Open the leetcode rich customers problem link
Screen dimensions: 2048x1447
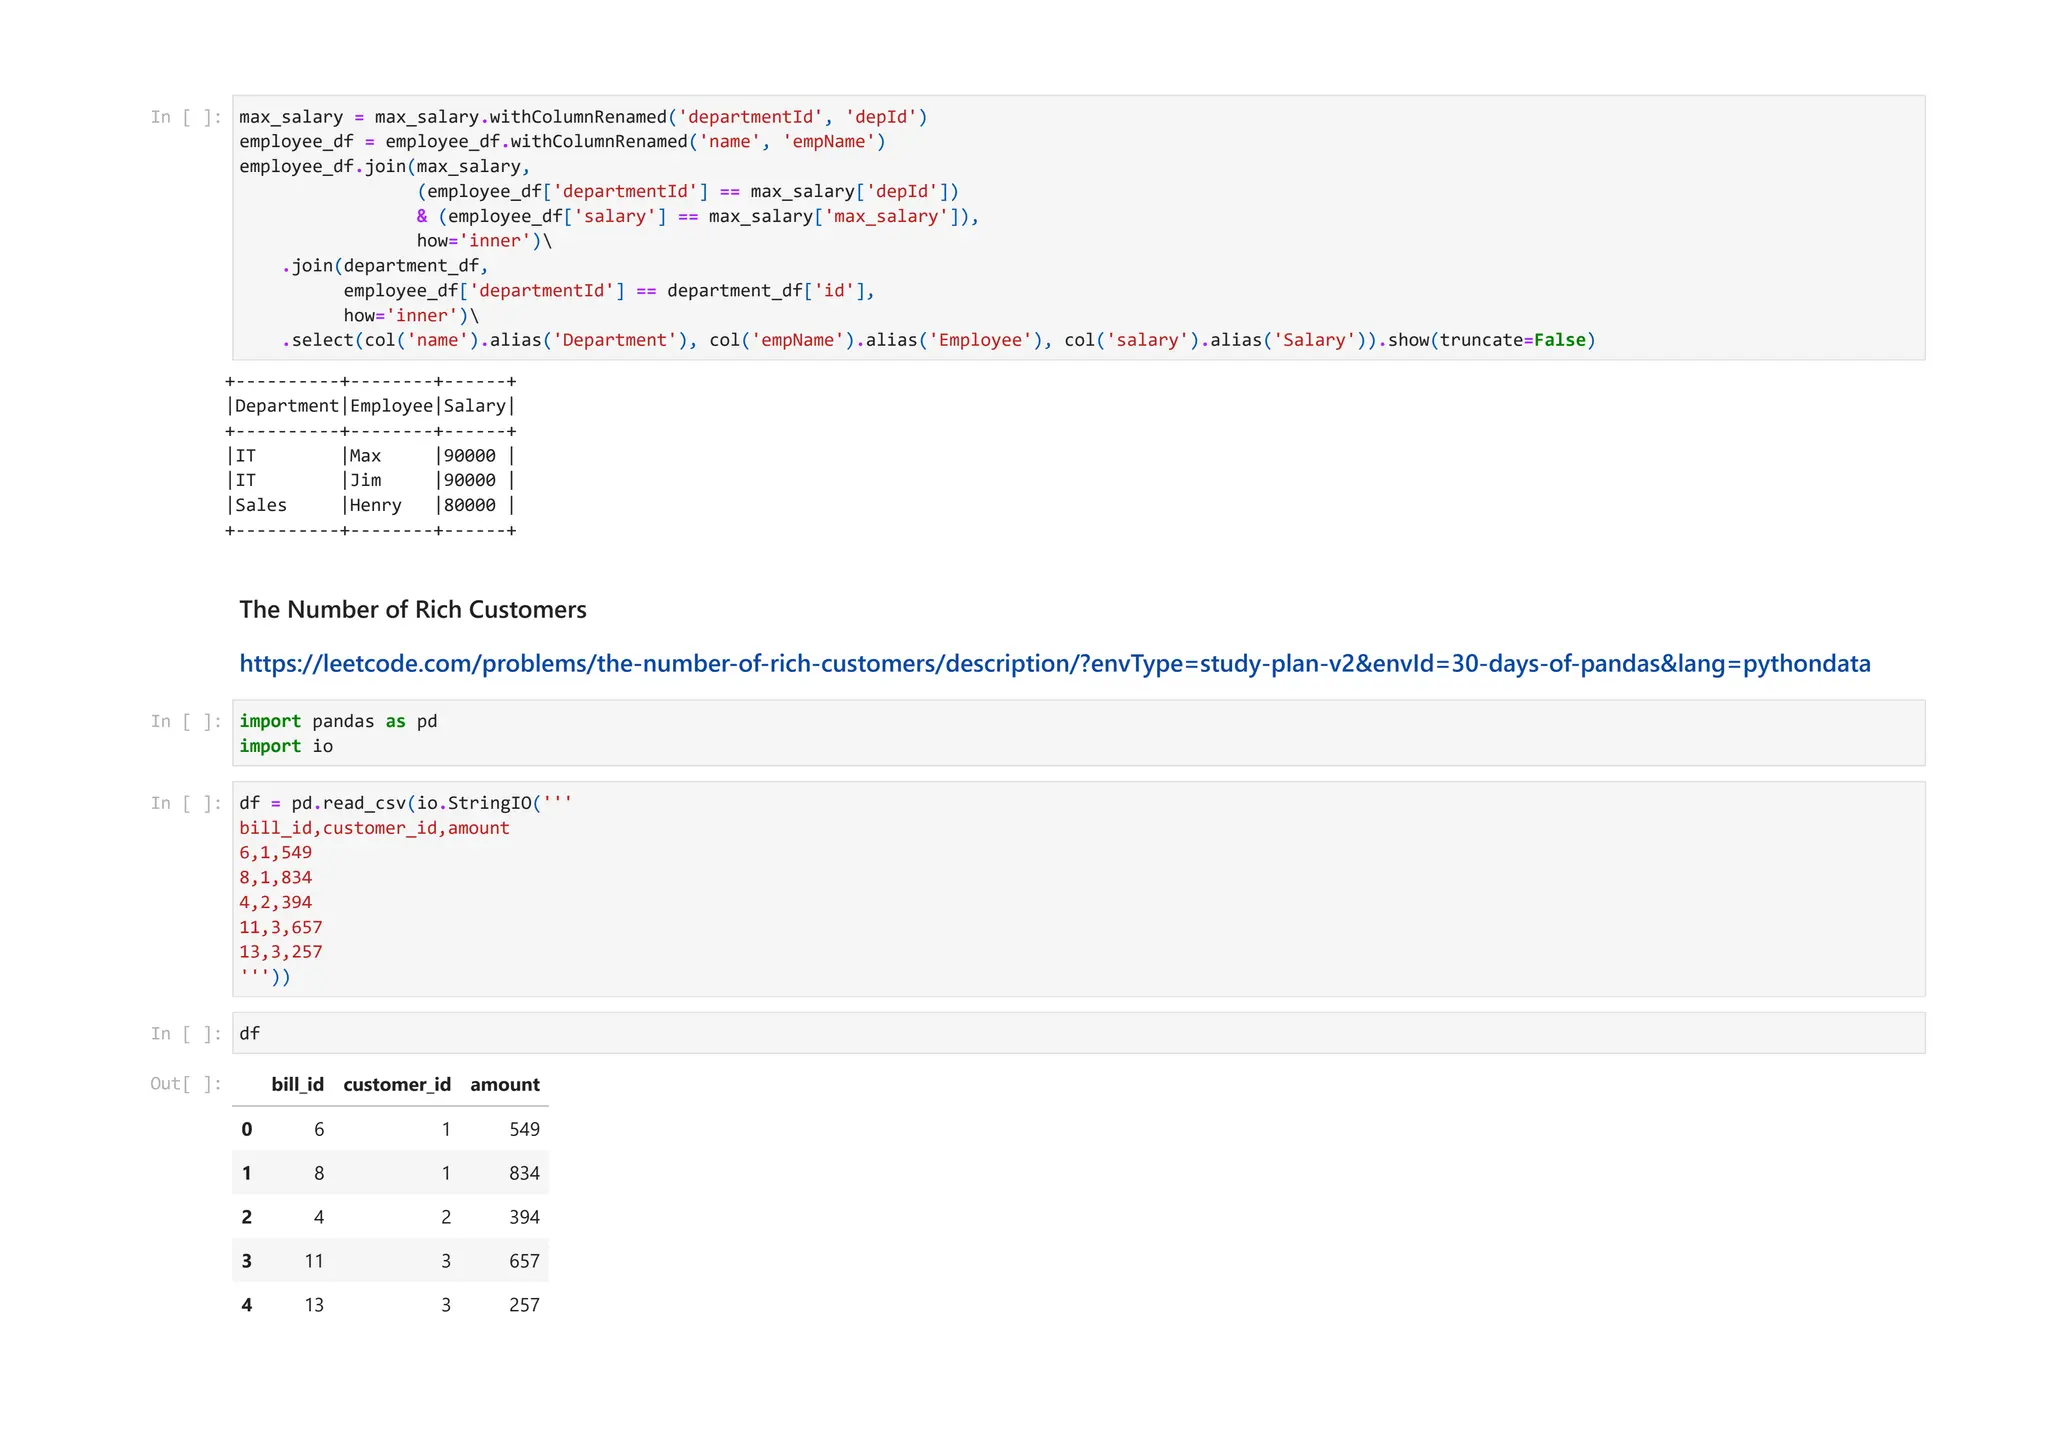pyautogui.click(x=1054, y=664)
